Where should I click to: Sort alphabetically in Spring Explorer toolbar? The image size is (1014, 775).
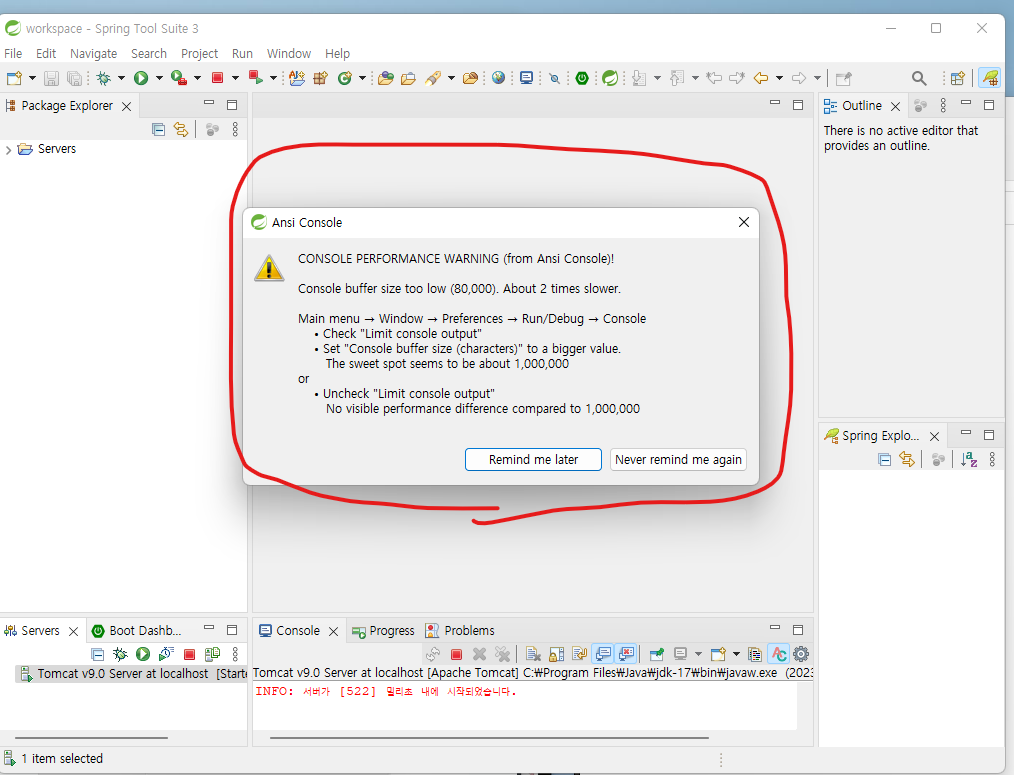point(969,459)
